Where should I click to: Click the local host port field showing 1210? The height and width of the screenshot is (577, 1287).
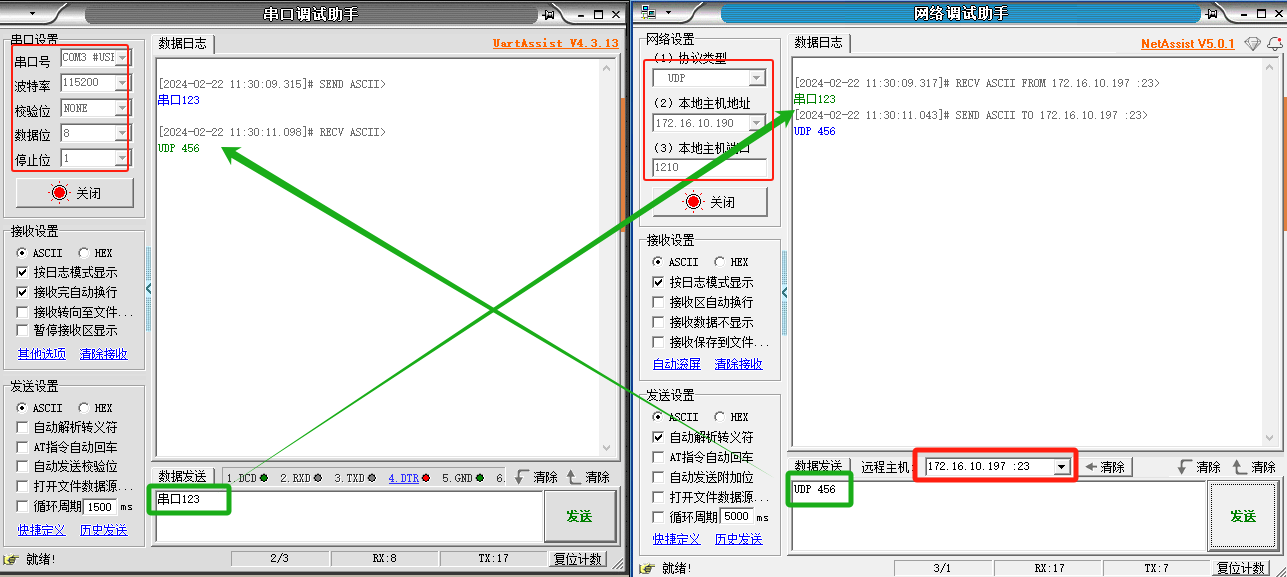coord(709,168)
